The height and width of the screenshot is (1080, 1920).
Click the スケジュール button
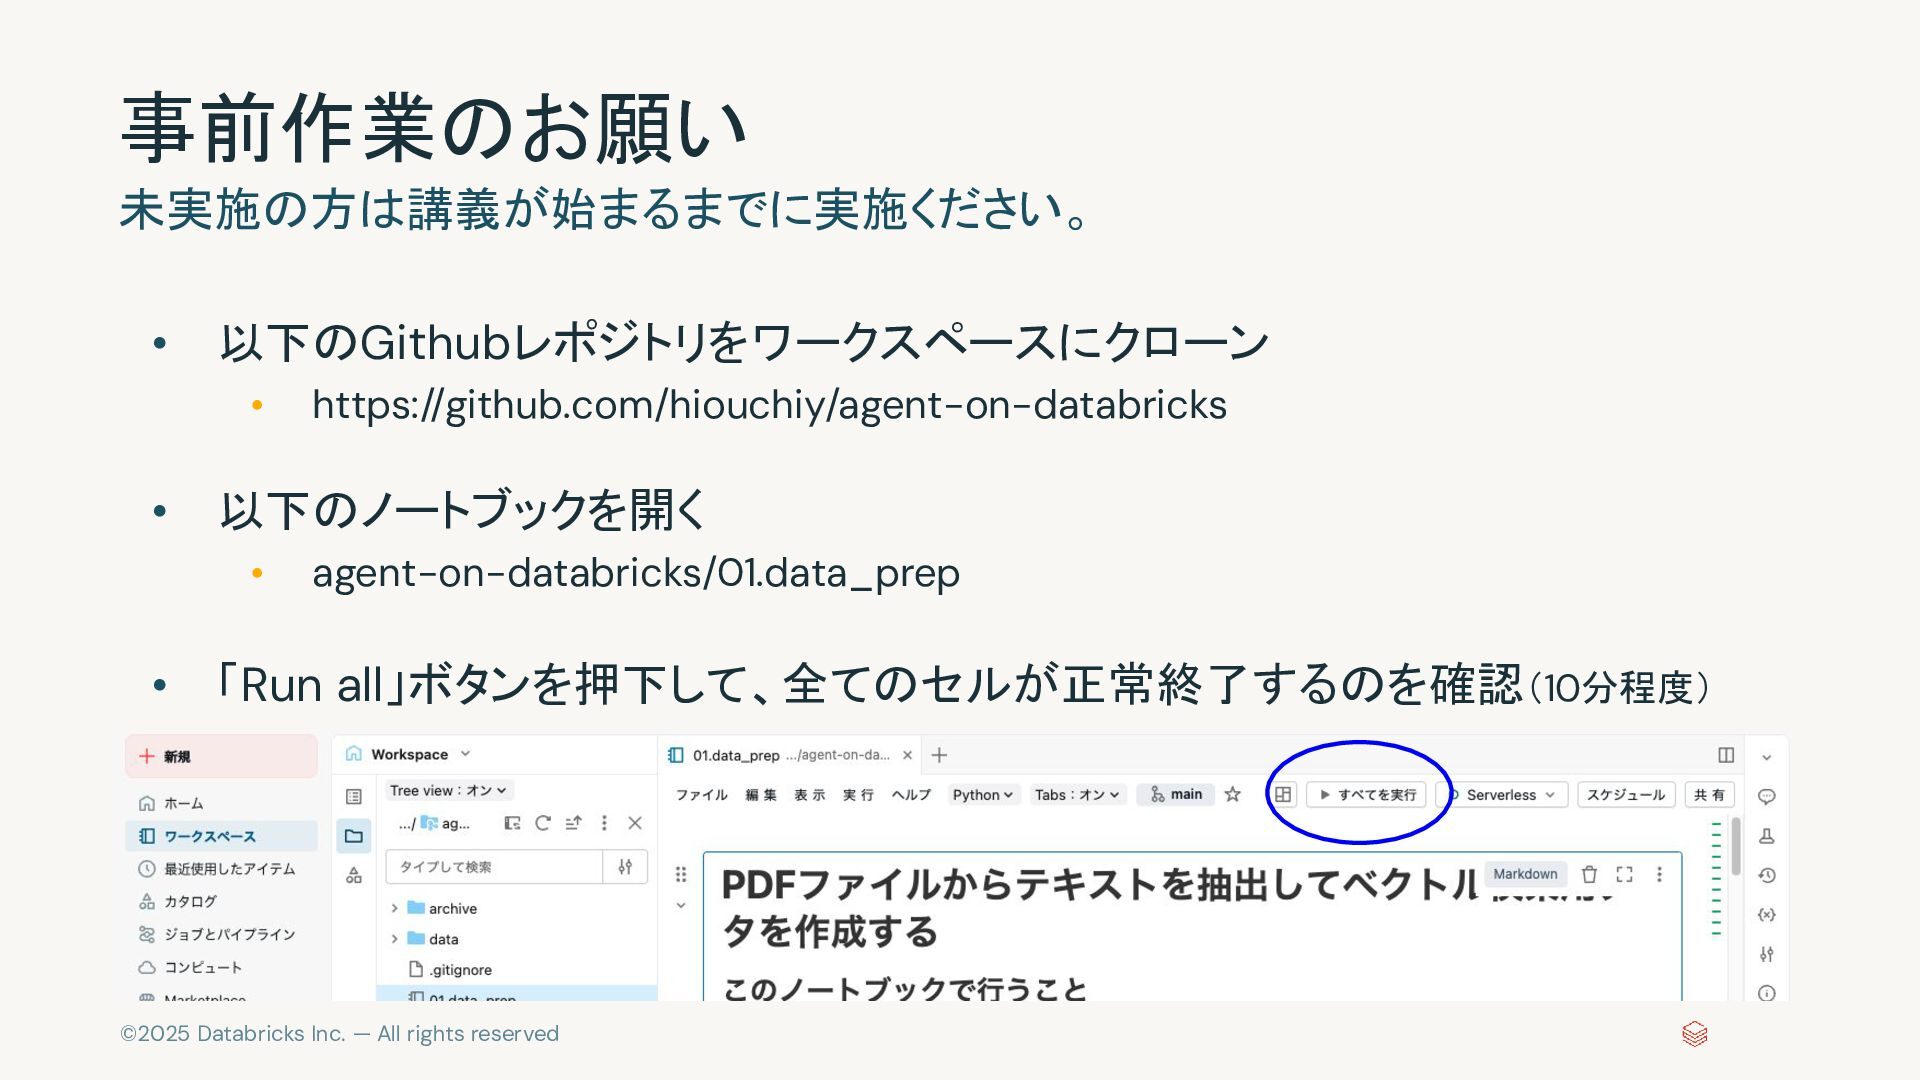1625,794
